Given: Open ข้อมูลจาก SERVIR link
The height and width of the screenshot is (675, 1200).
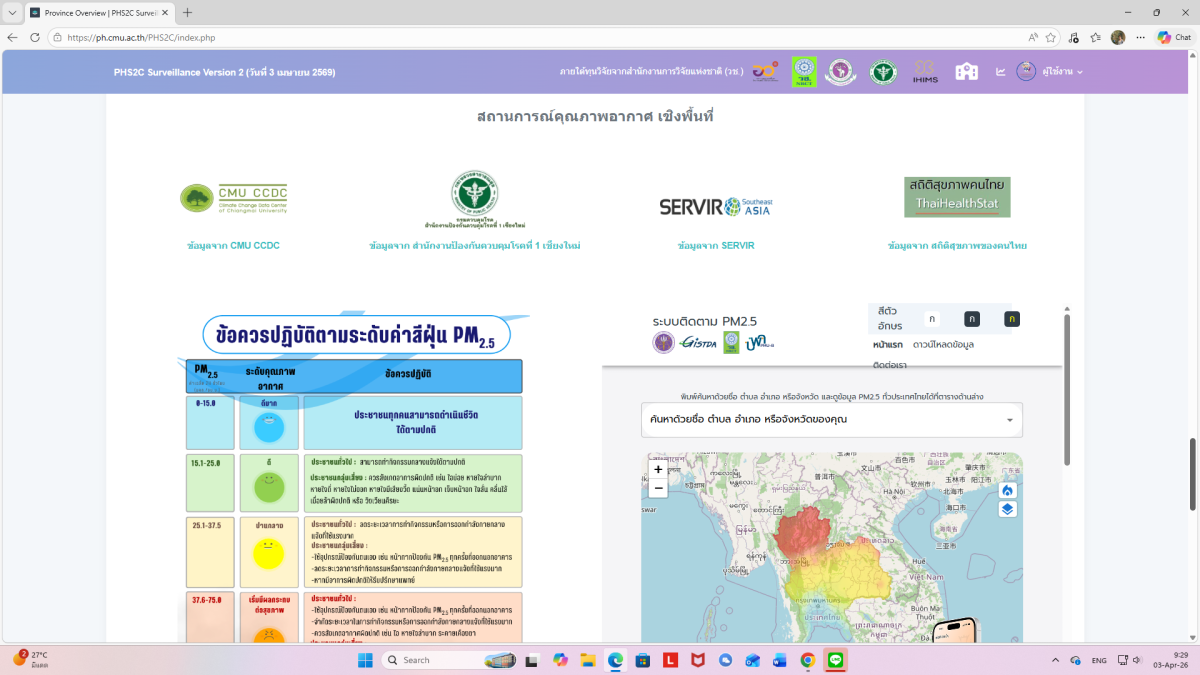Looking at the screenshot, I should [715, 246].
